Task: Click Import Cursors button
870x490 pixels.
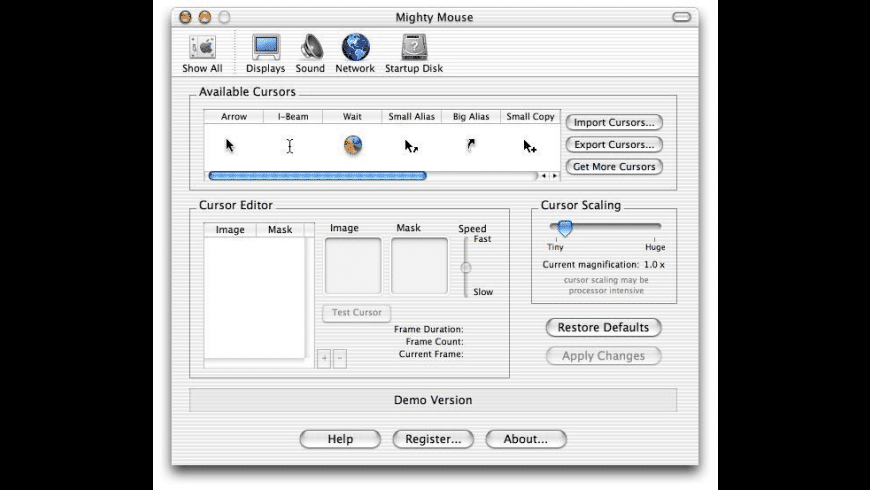Action: pos(614,122)
